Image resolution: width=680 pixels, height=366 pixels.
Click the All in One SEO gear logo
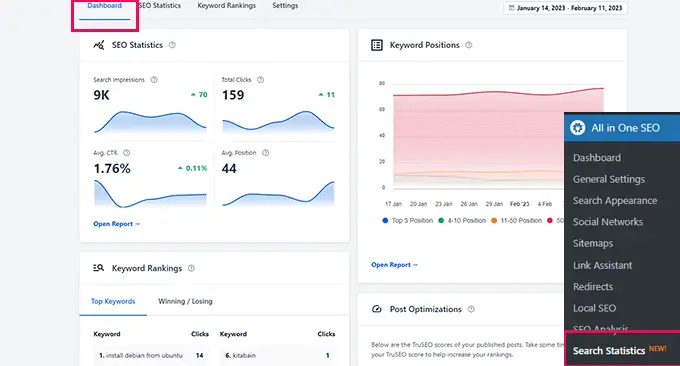[x=578, y=128]
